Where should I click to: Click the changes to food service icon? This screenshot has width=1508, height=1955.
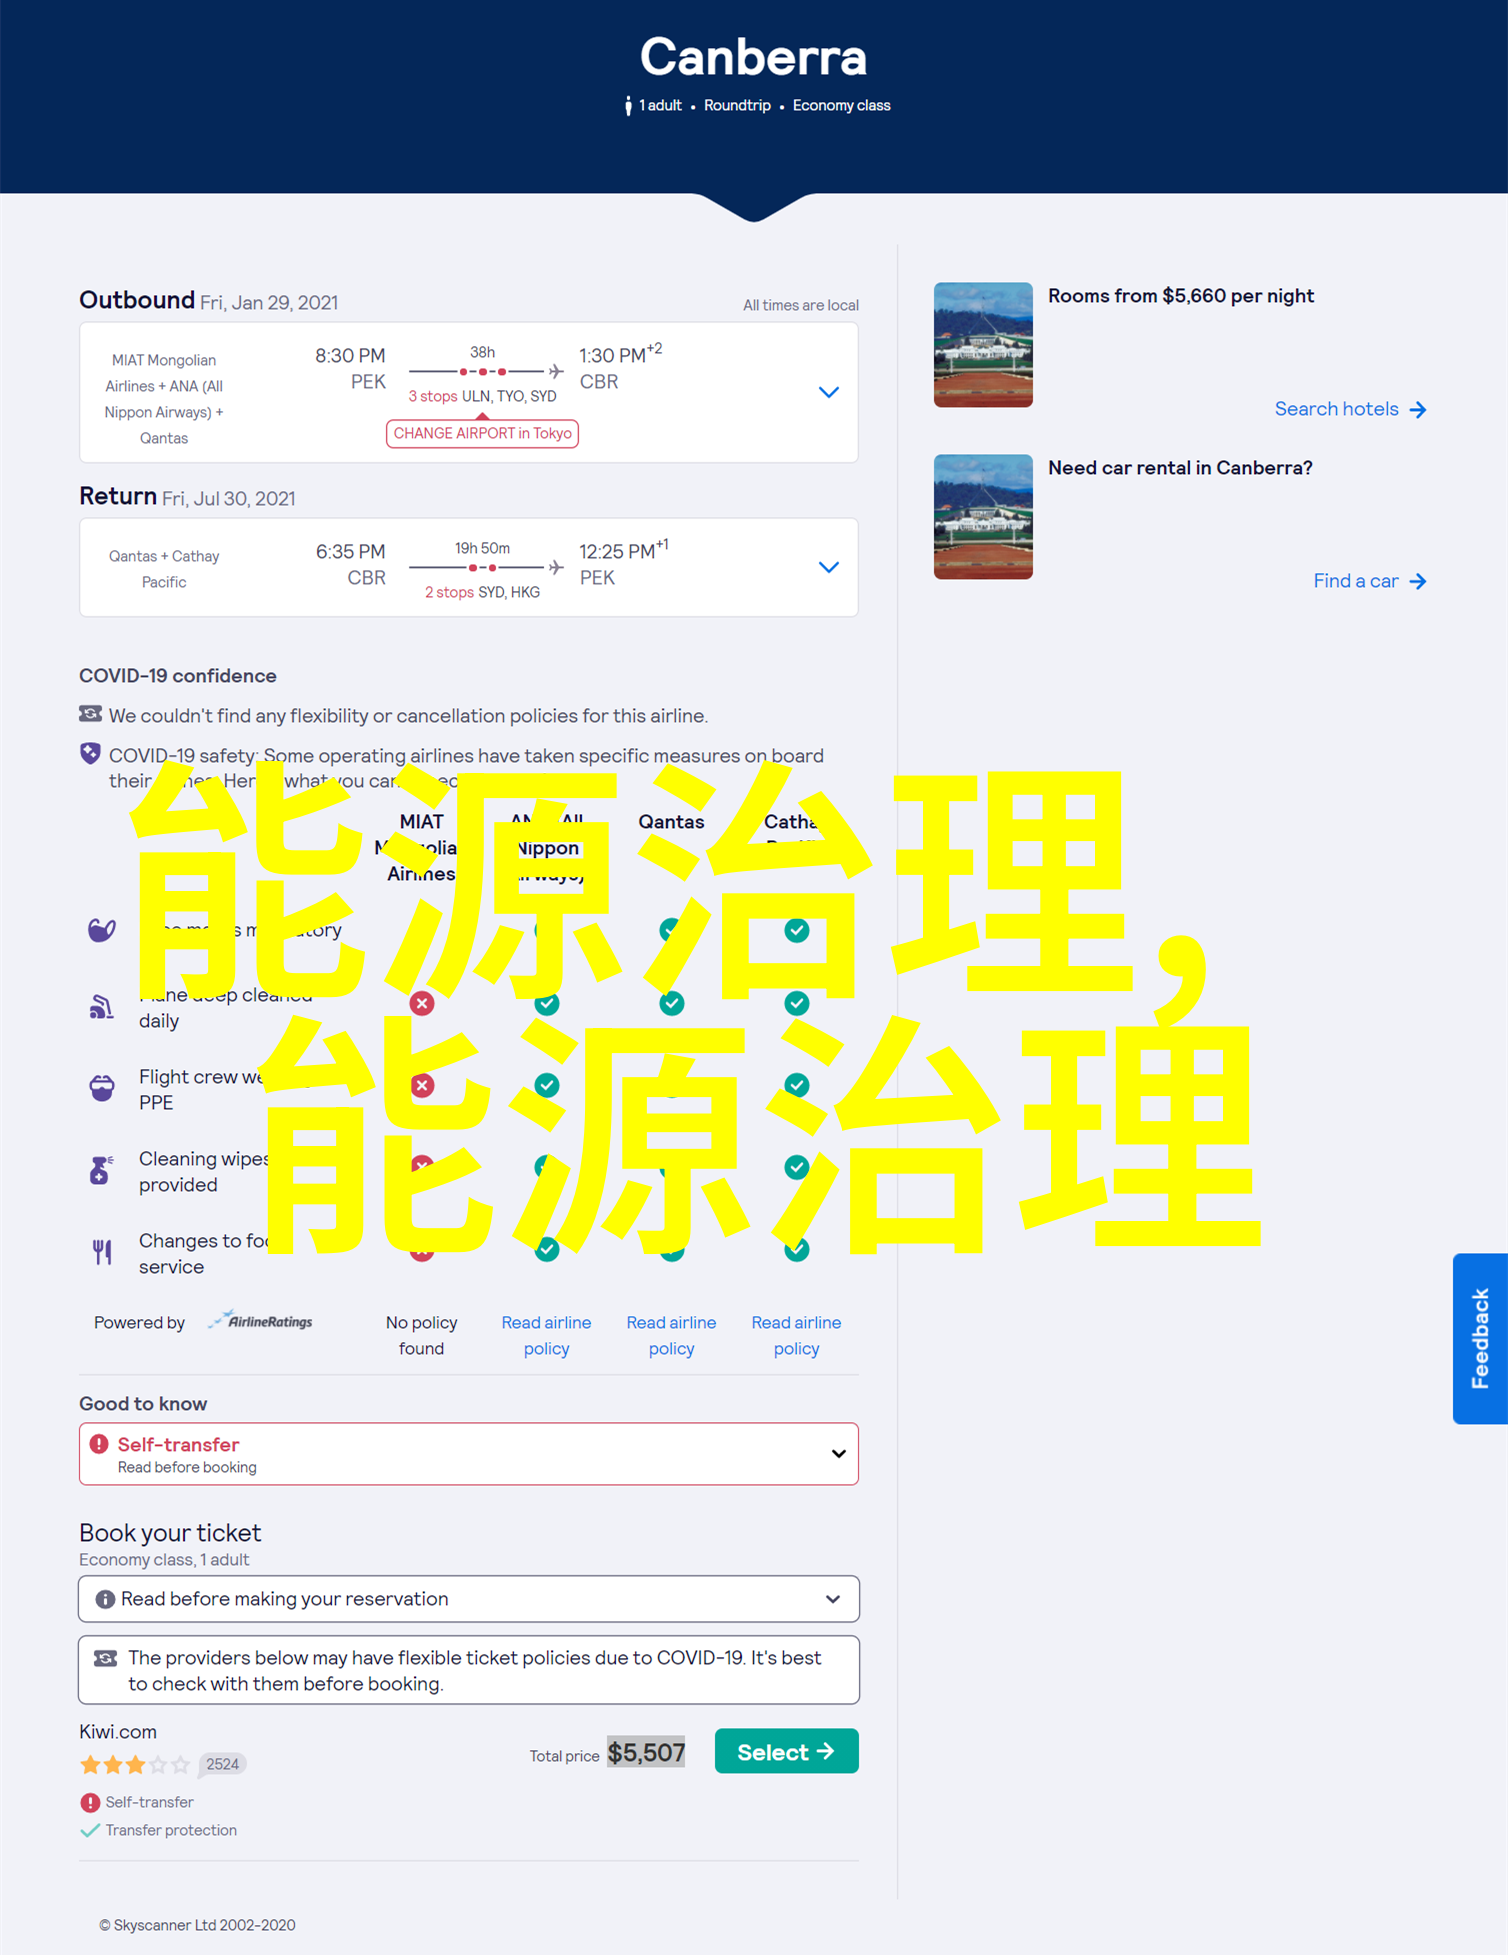click(102, 1252)
